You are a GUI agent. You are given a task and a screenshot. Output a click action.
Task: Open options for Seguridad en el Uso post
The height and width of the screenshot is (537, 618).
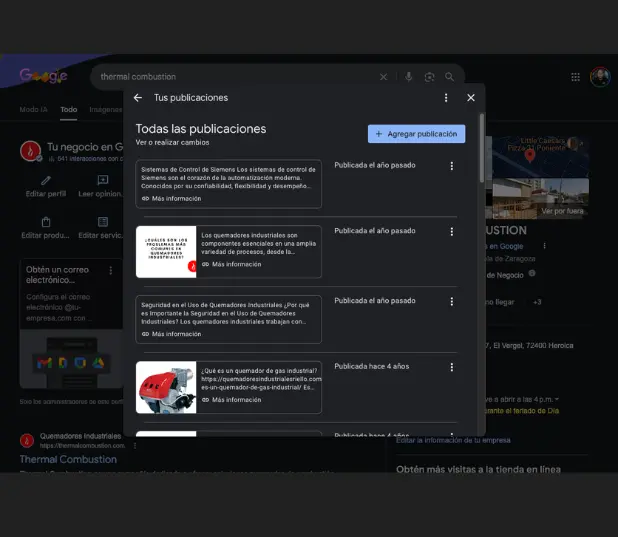(x=452, y=302)
